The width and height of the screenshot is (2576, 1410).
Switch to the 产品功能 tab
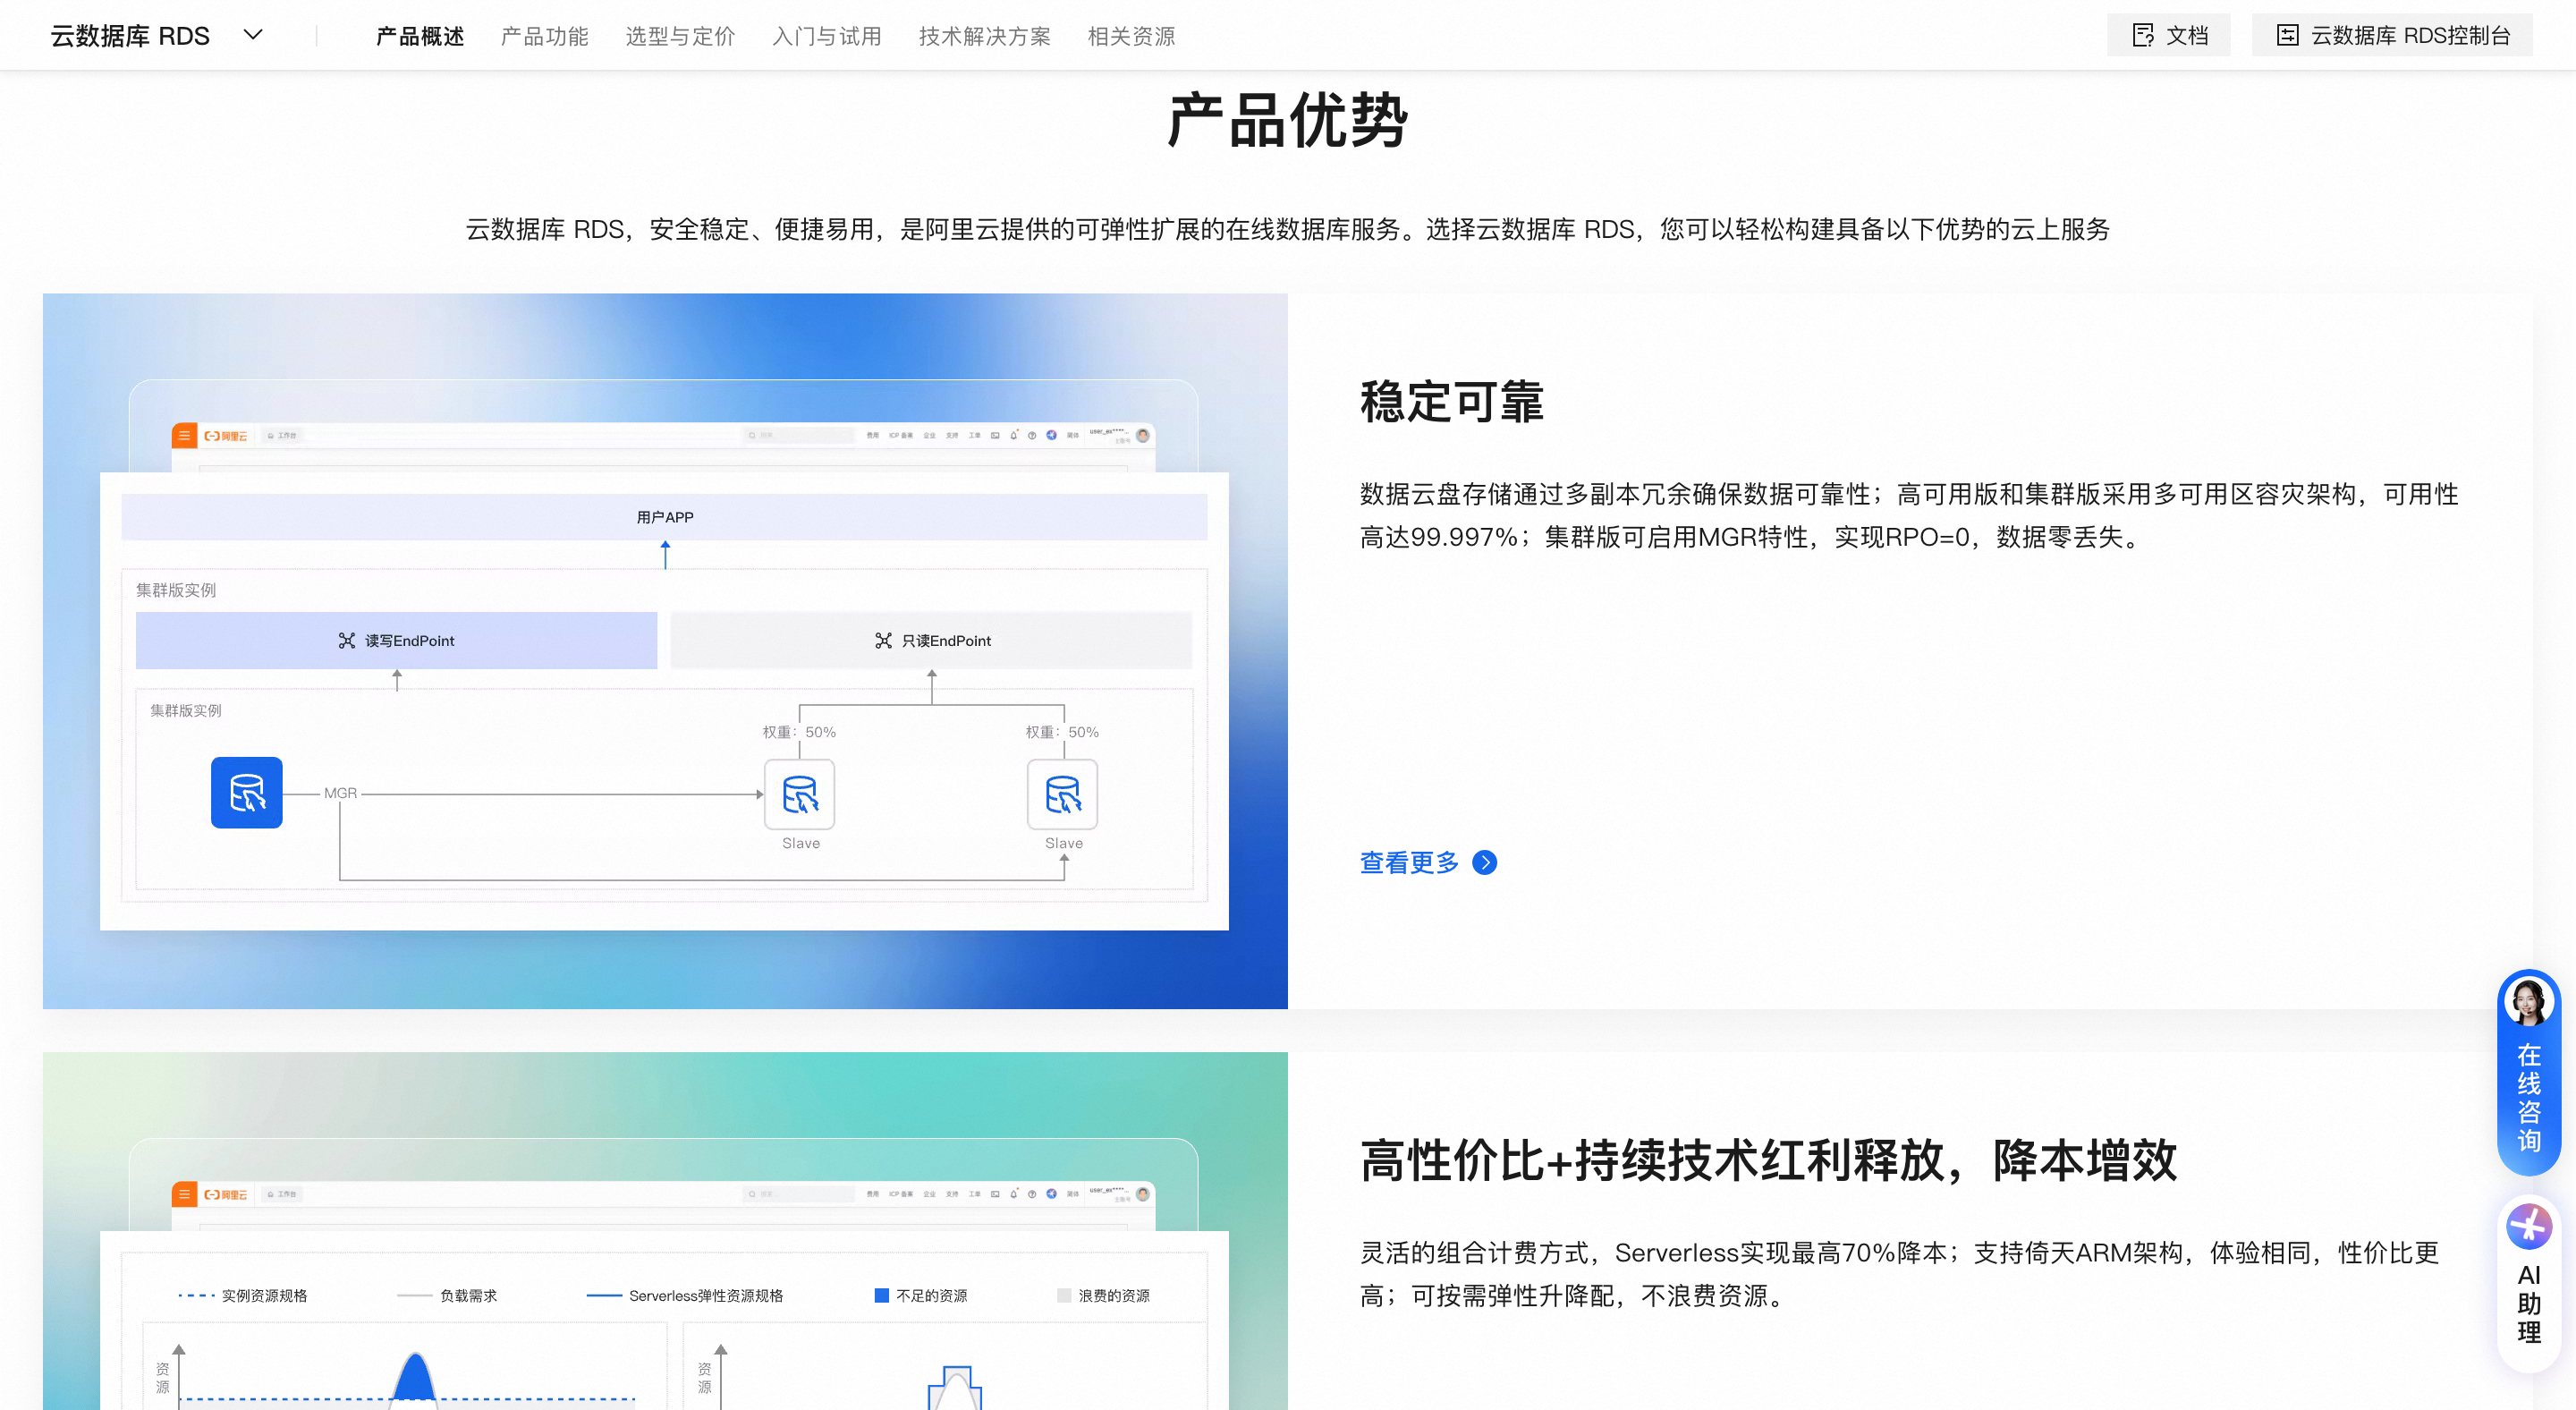[x=545, y=36]
